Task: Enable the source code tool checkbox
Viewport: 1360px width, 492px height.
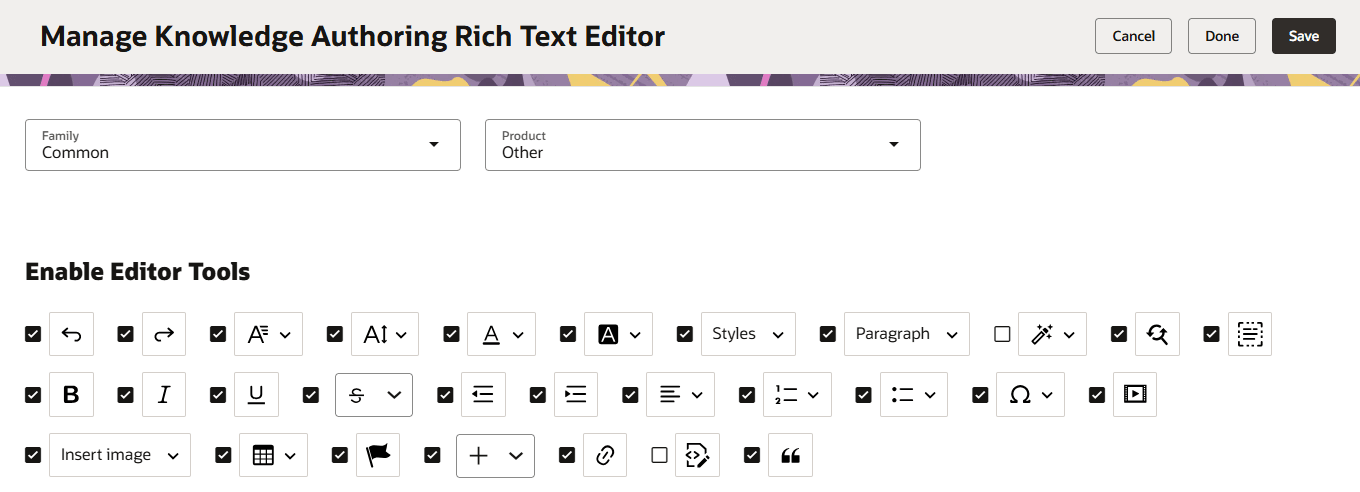Action: click(659, 455)
